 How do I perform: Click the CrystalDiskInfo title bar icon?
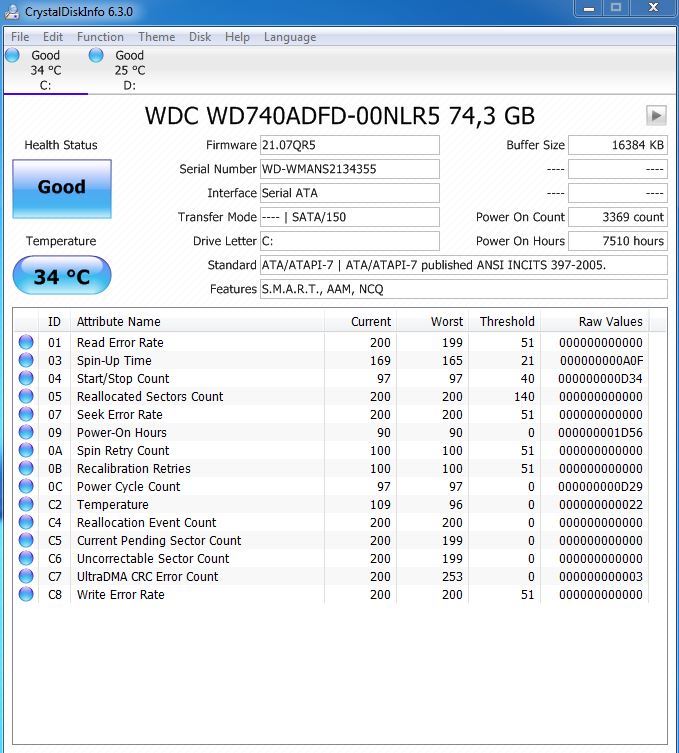pyautogui.click(x=12, y=12)
